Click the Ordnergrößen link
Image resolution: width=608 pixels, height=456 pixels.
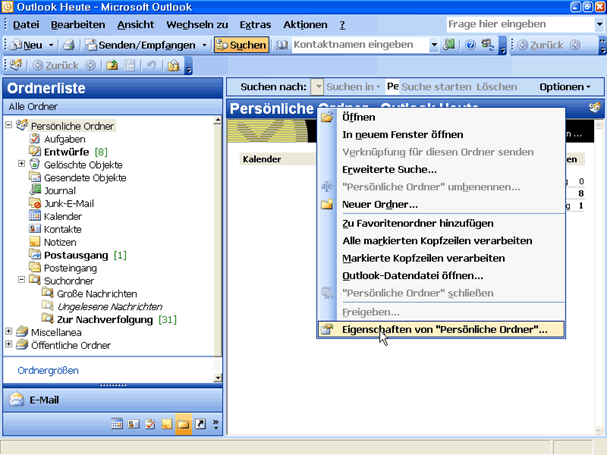(48, 370)
